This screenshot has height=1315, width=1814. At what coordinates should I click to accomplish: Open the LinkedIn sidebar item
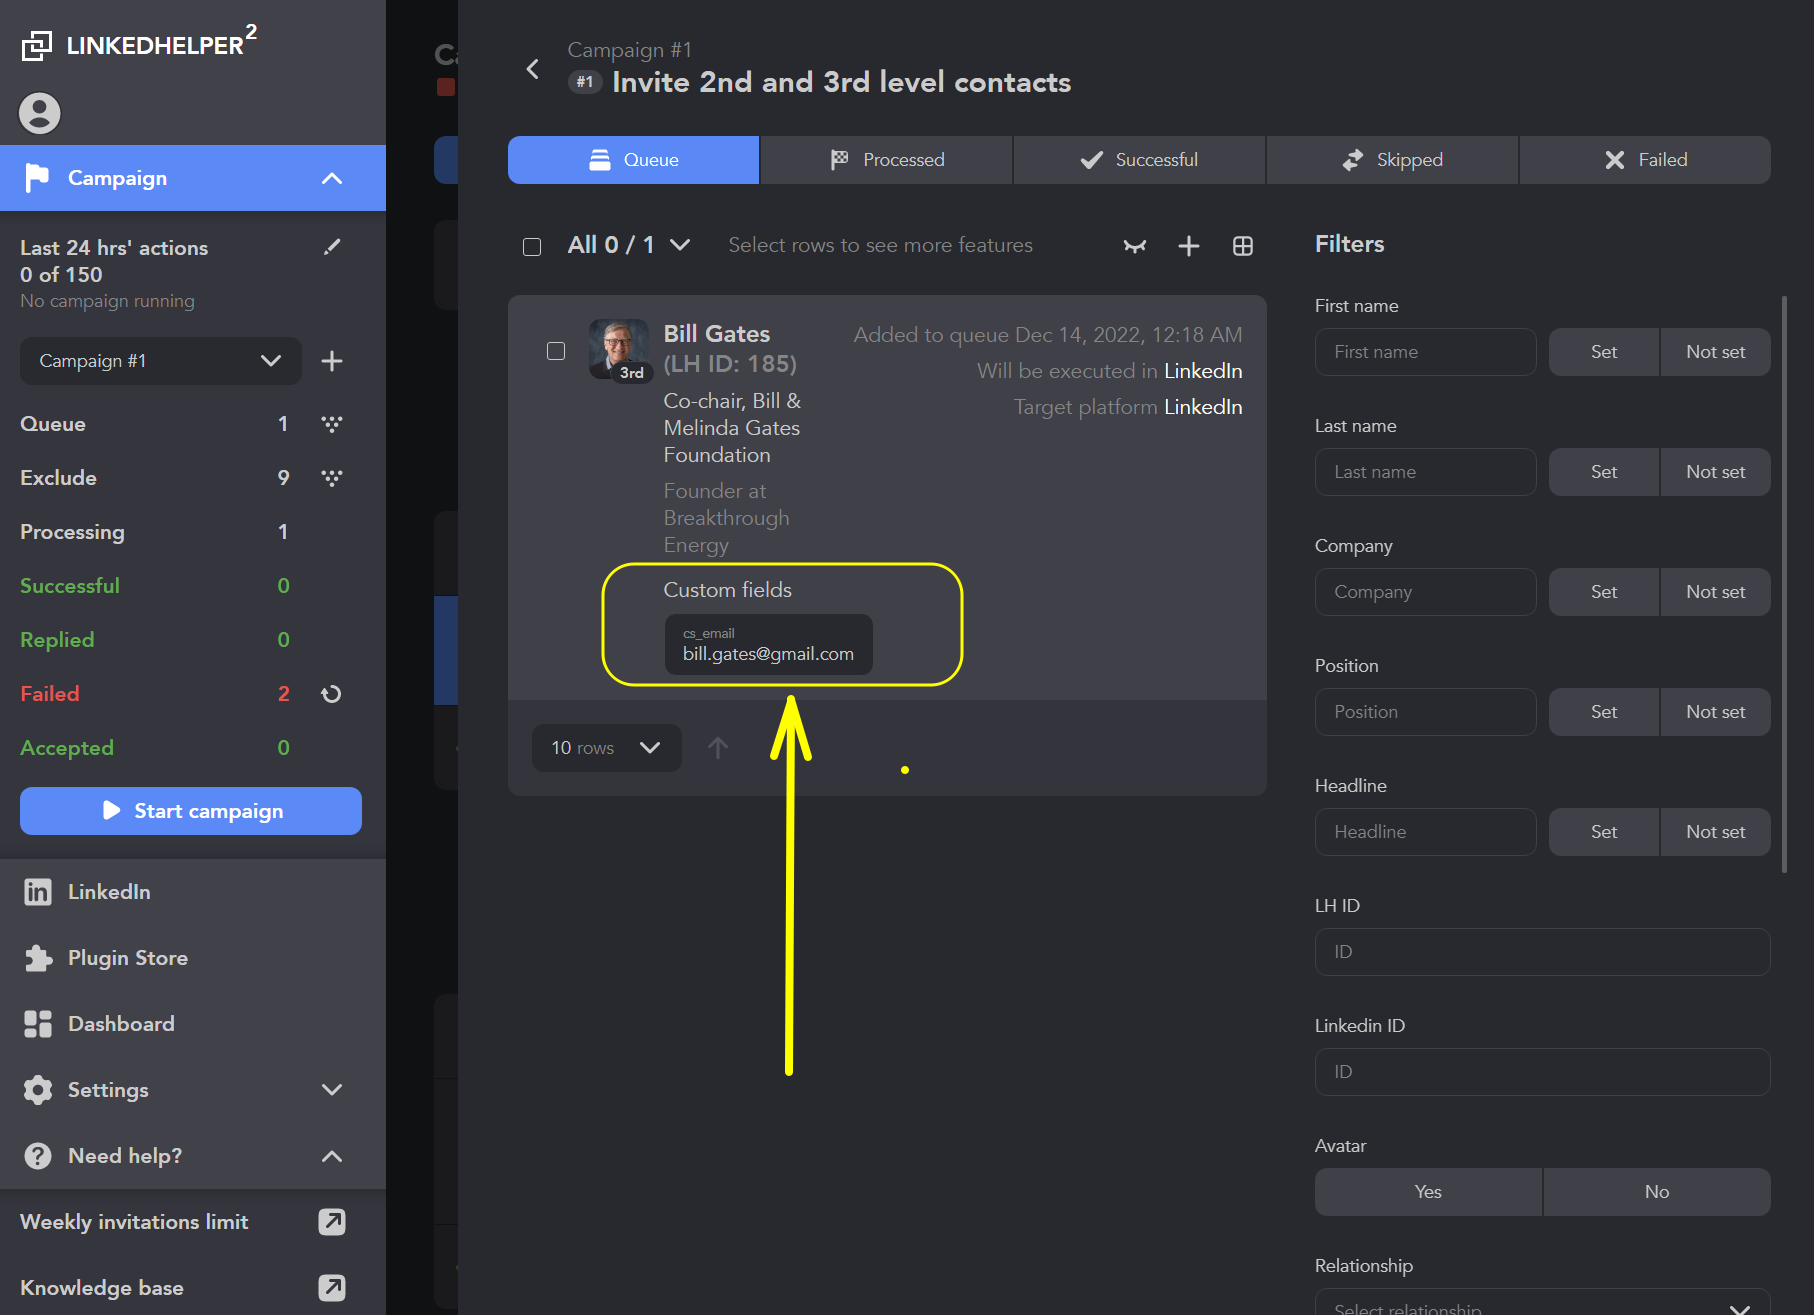(193, 892)
